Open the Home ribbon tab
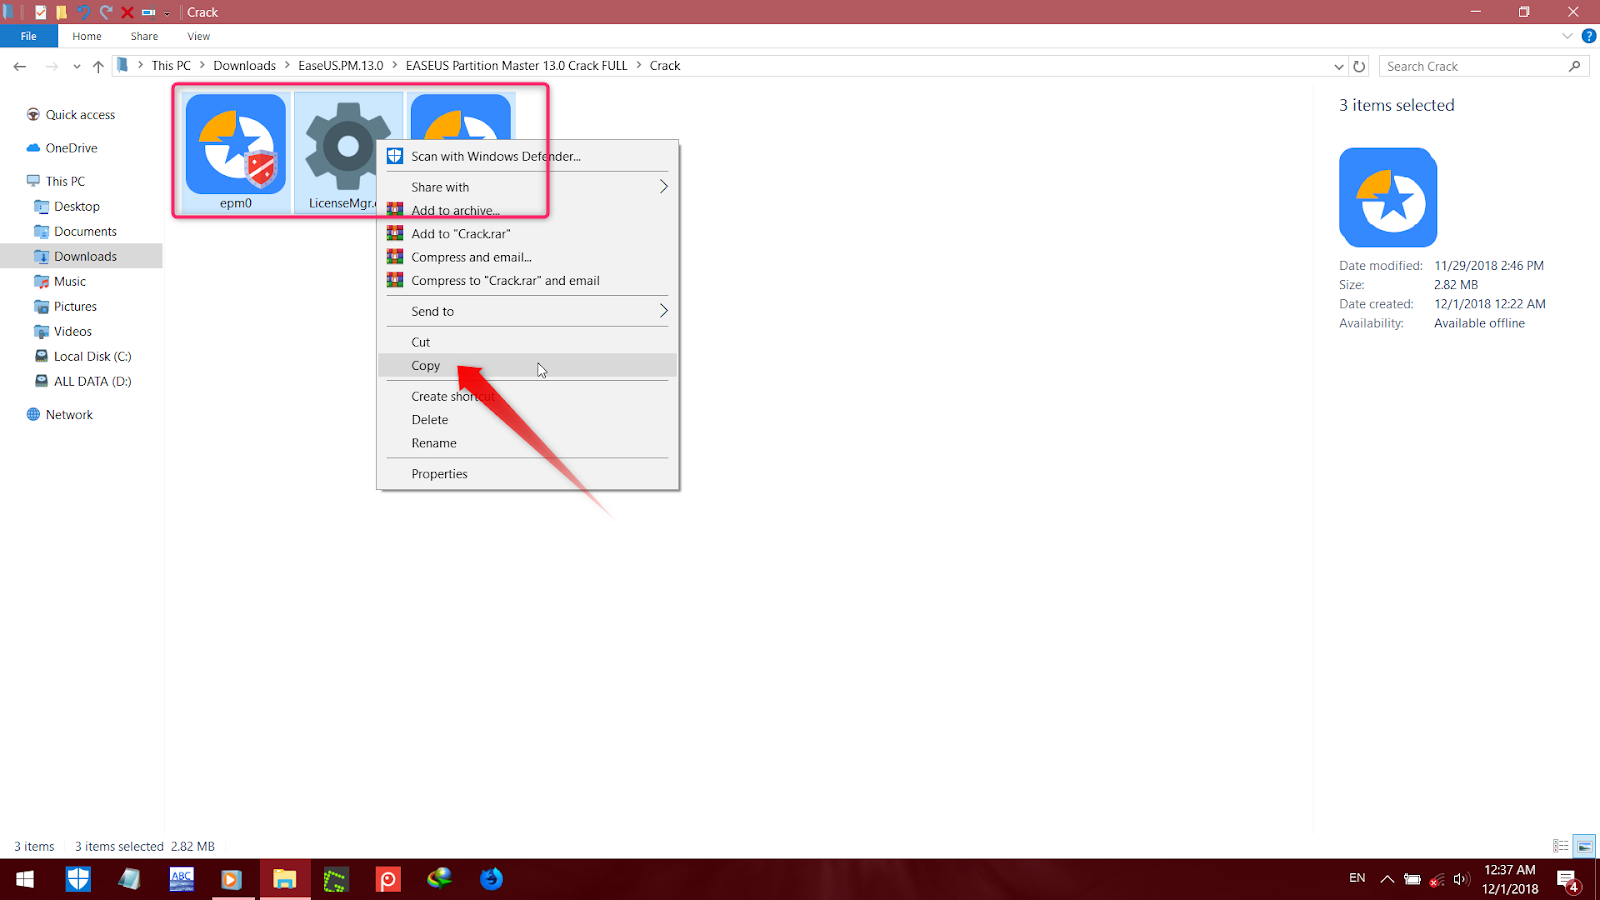The image size is (1600, 900). pos(87,36)
